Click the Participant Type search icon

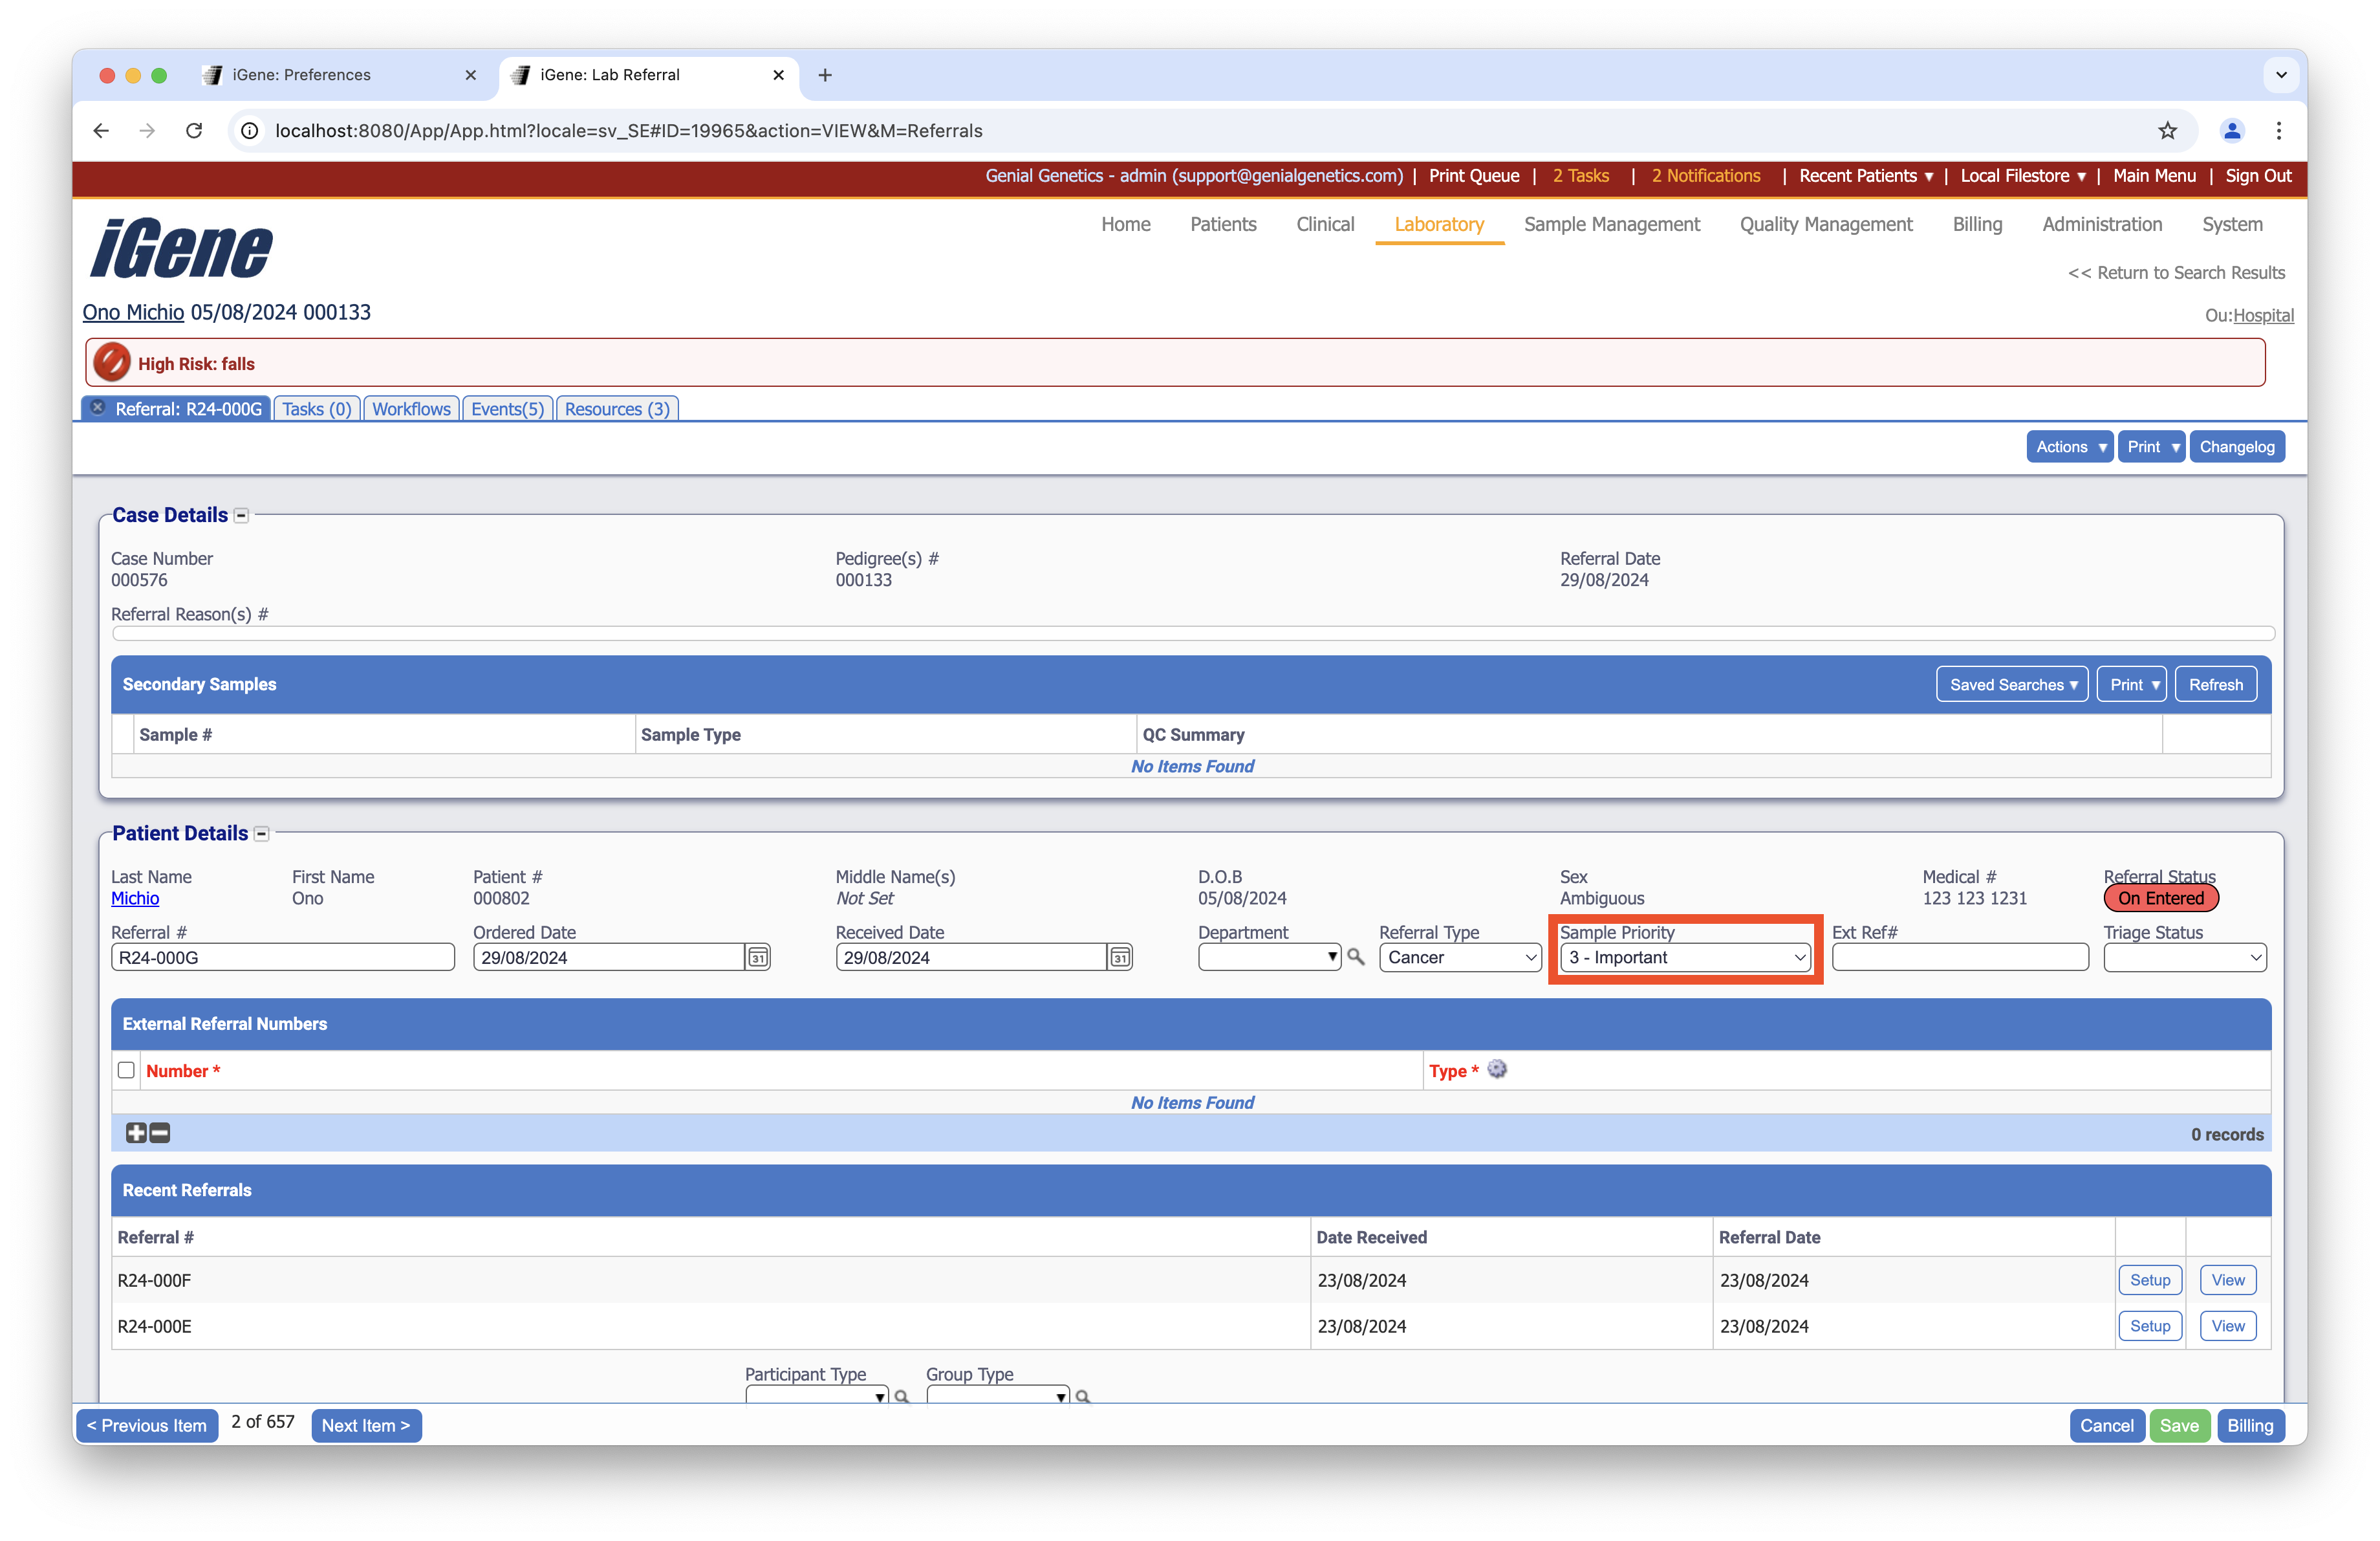coord(901,1396)
